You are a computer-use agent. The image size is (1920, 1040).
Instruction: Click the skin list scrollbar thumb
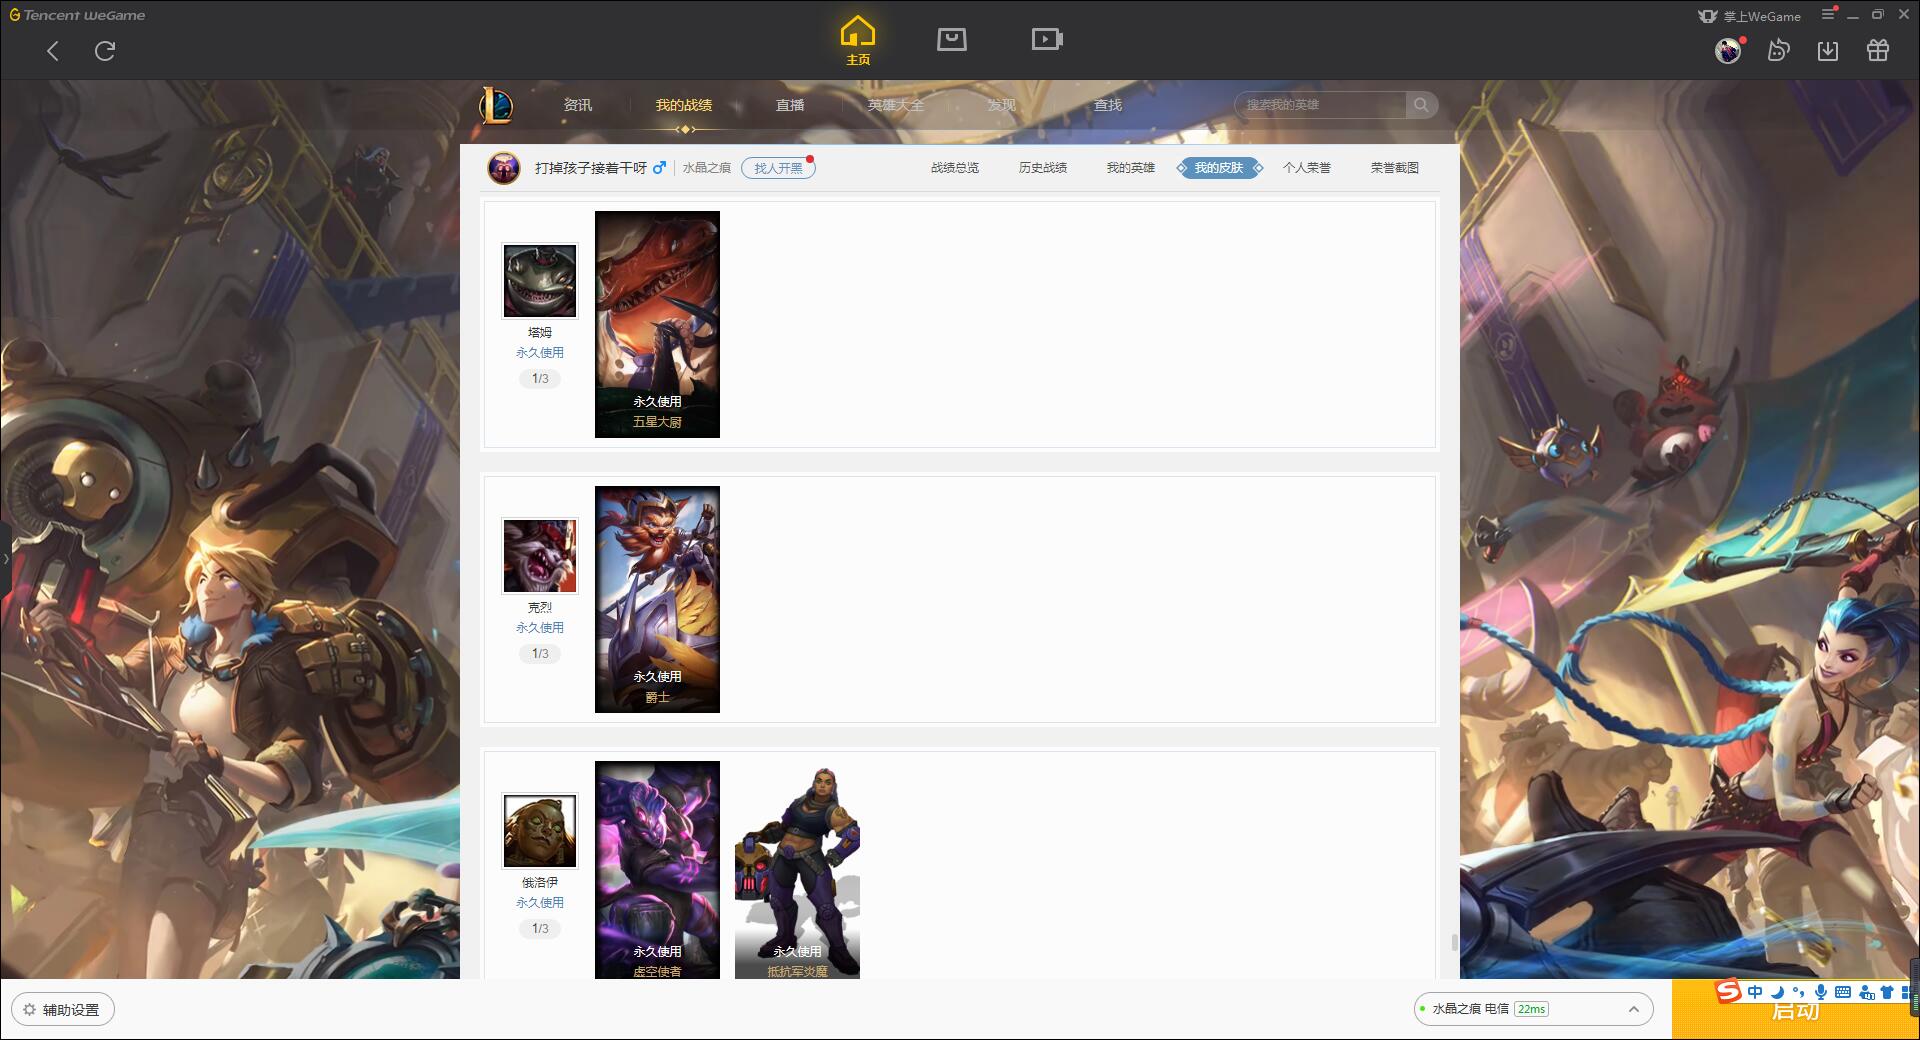click(1454, 943)
